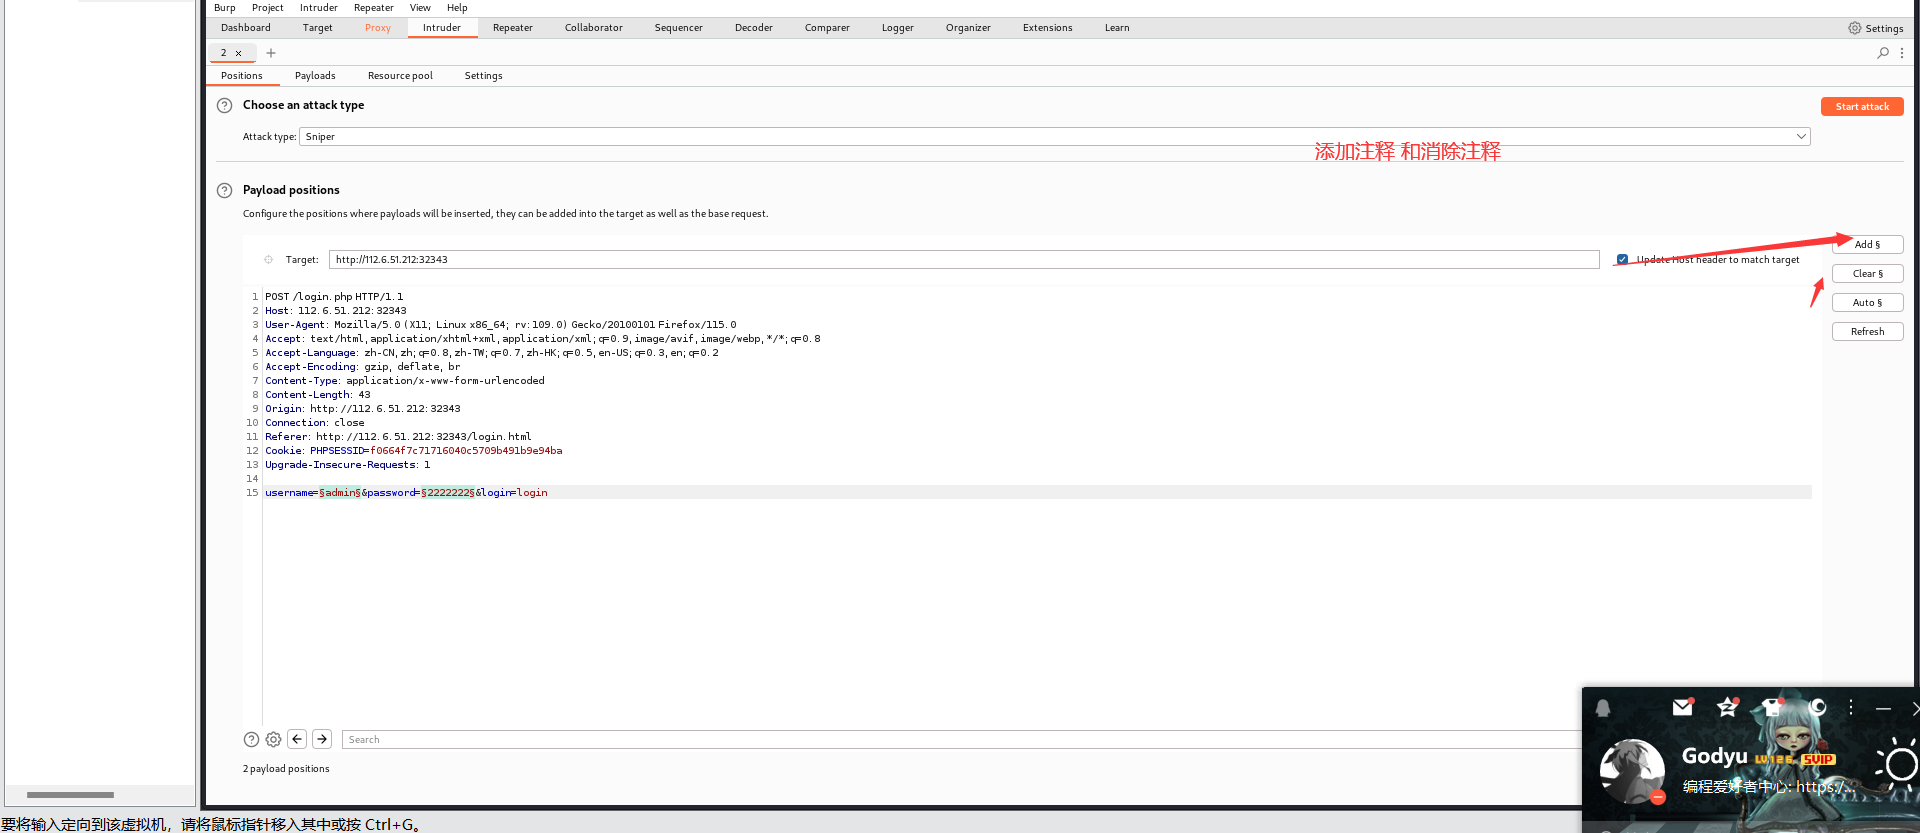Click the Auto § button
The height and width of the screenshot is (833, 1920).
point(1867,303)
